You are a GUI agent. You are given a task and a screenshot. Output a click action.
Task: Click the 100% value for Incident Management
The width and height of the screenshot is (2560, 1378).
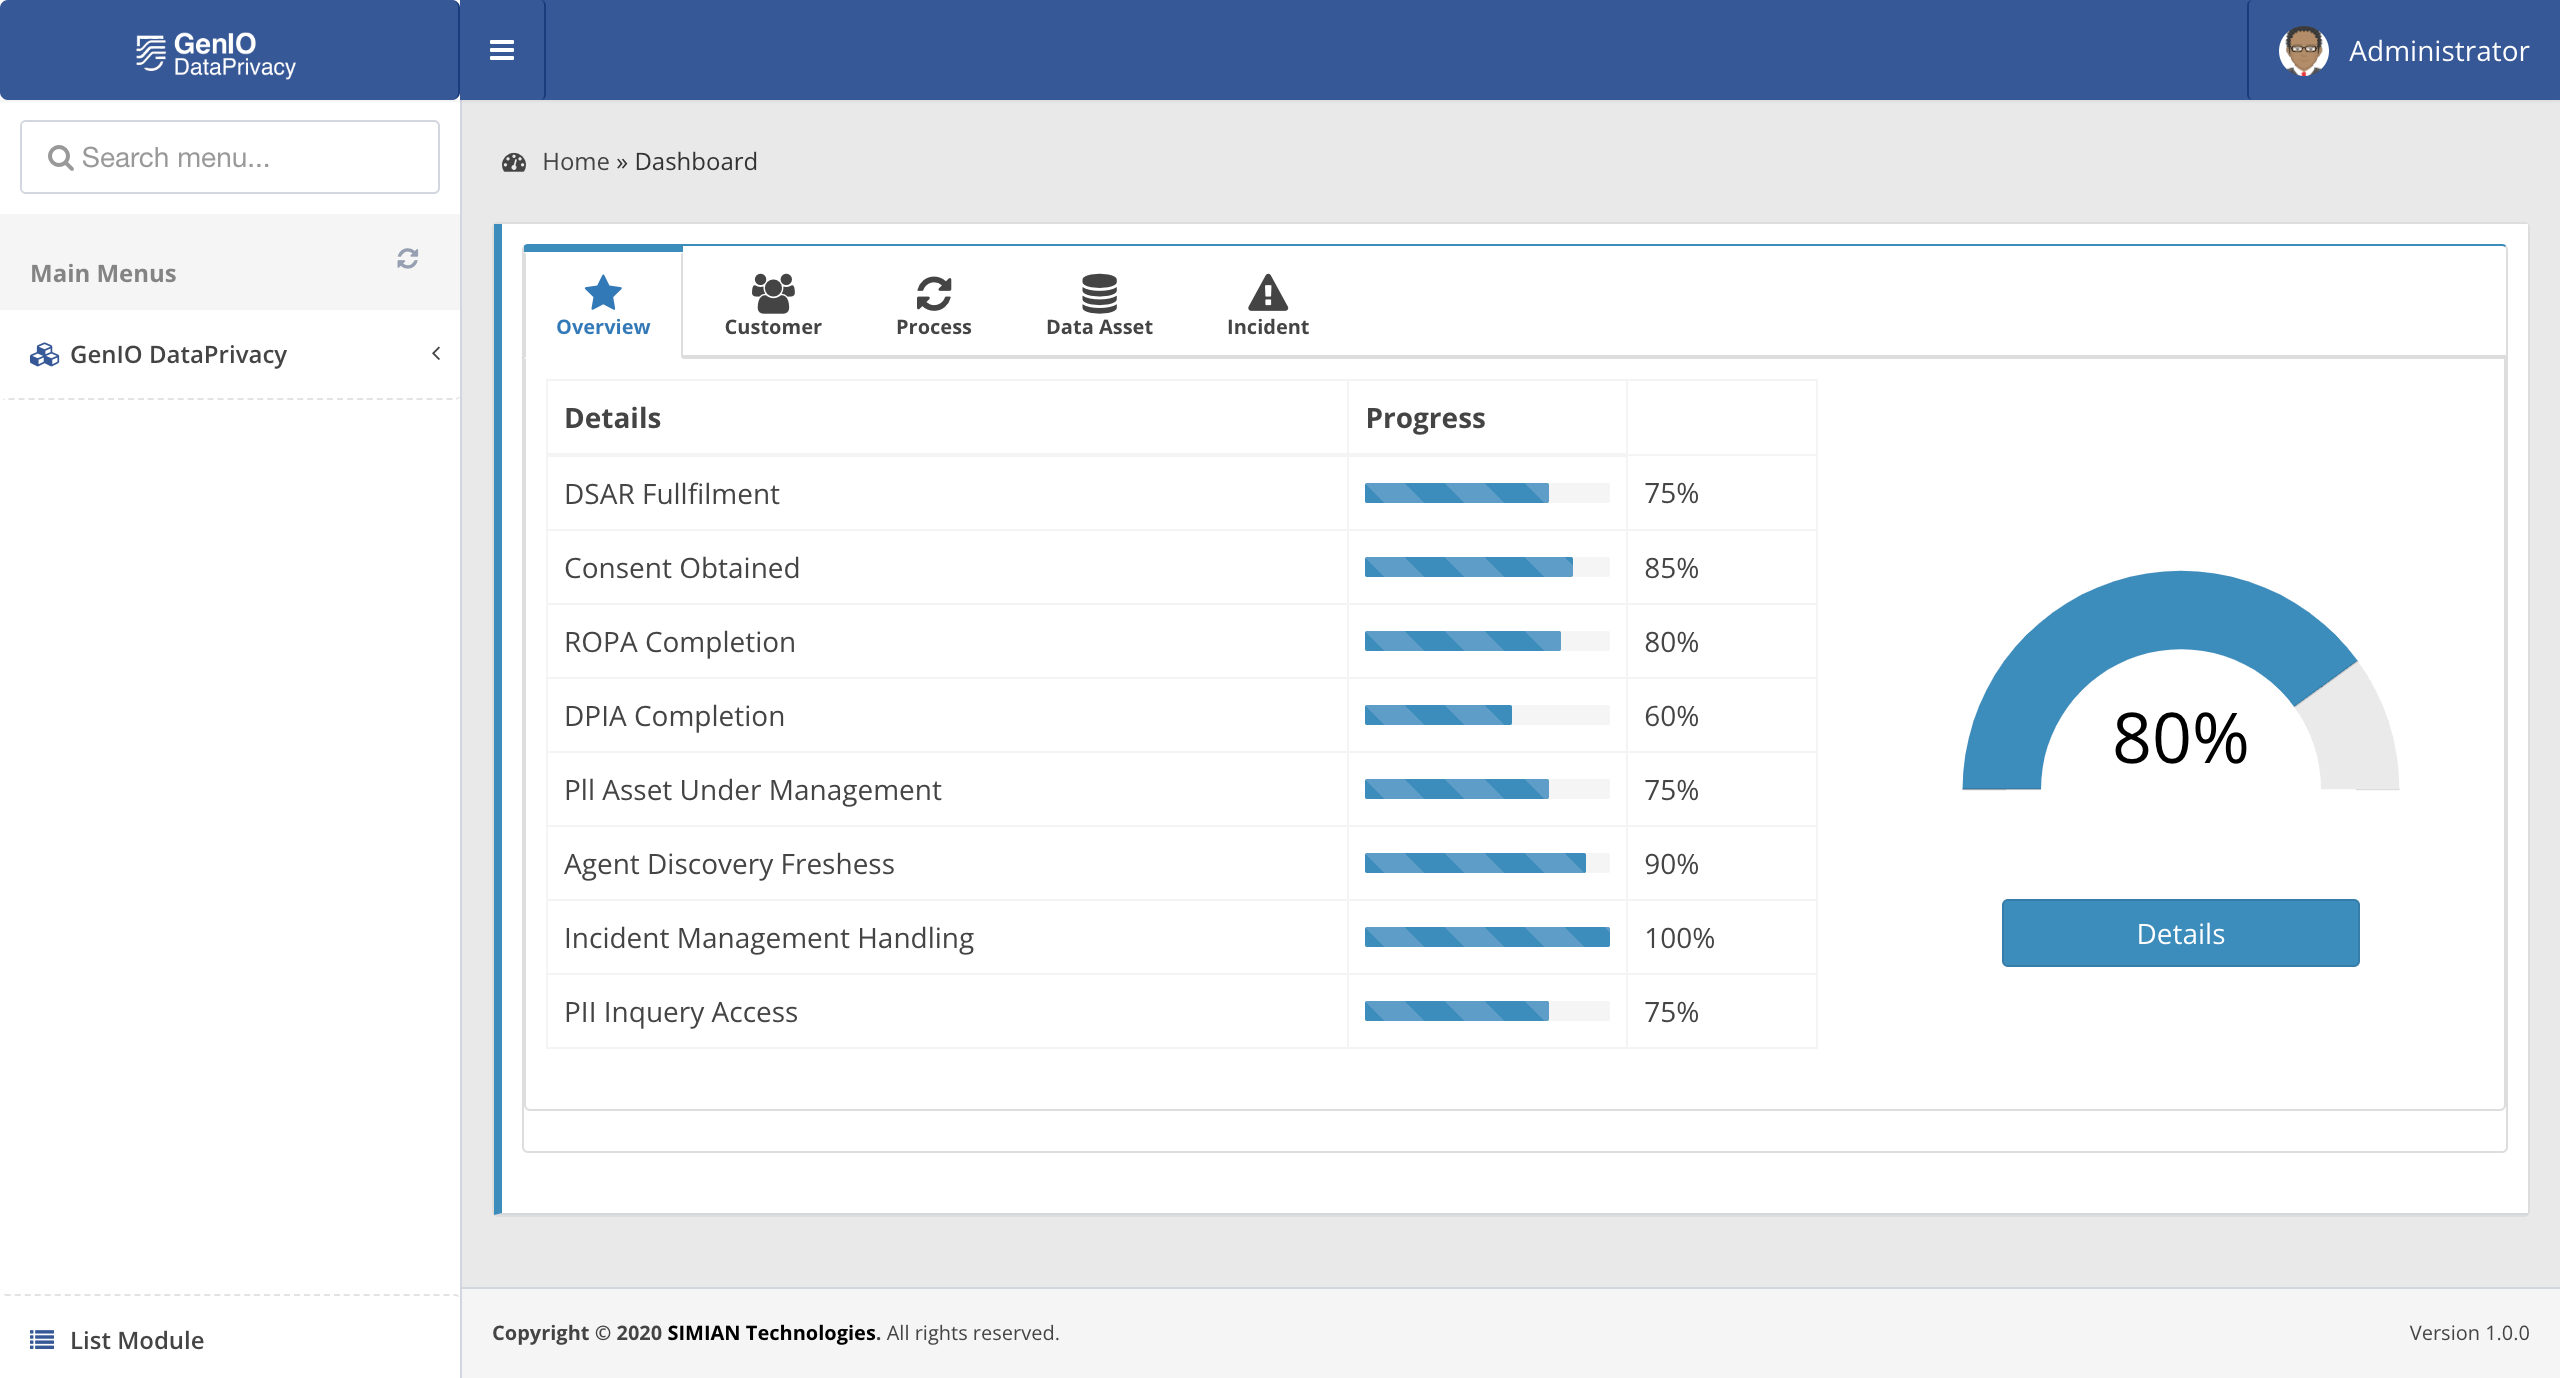click(x=1679, y=938)
